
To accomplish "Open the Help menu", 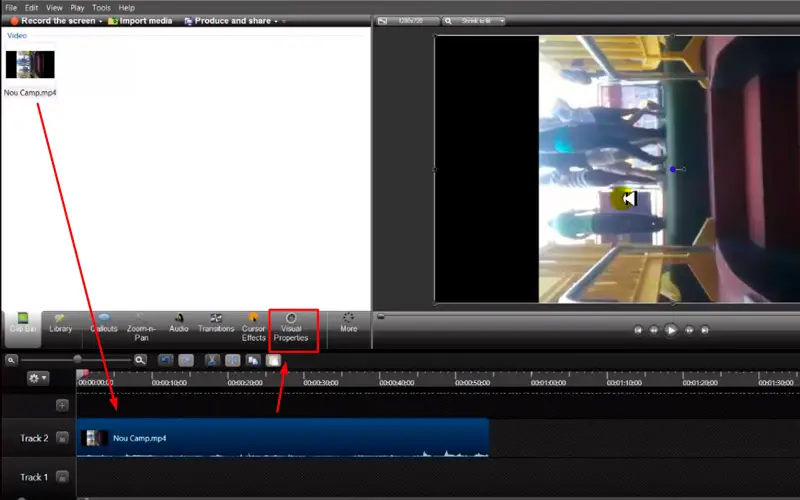I will coord(127,8).
